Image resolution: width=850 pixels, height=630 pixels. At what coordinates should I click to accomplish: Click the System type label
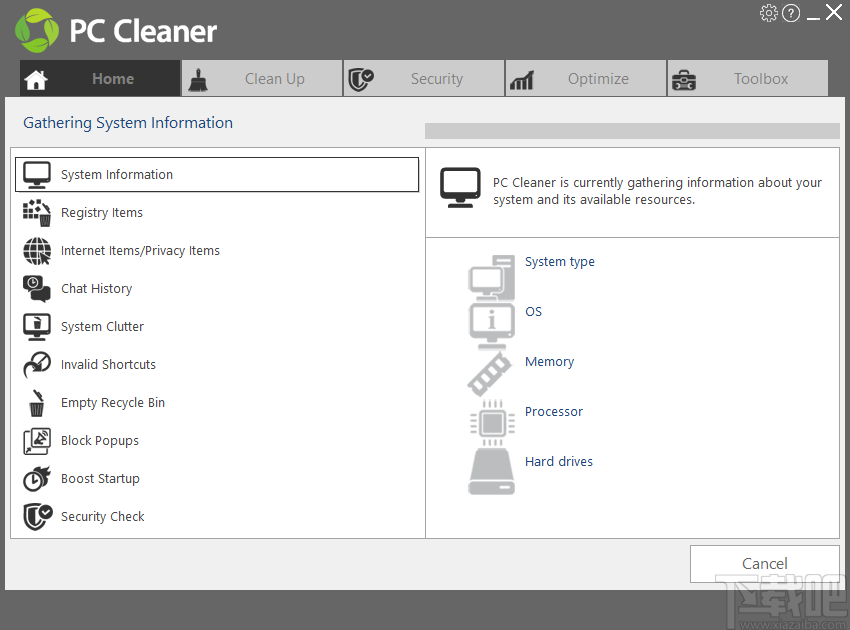[559, 262]
